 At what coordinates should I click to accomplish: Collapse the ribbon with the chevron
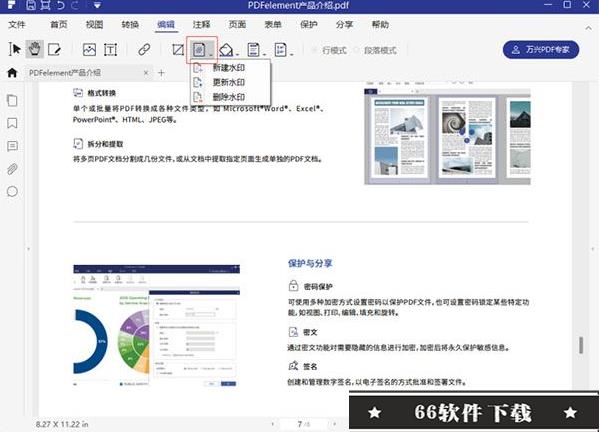click(x=588, y=28)
